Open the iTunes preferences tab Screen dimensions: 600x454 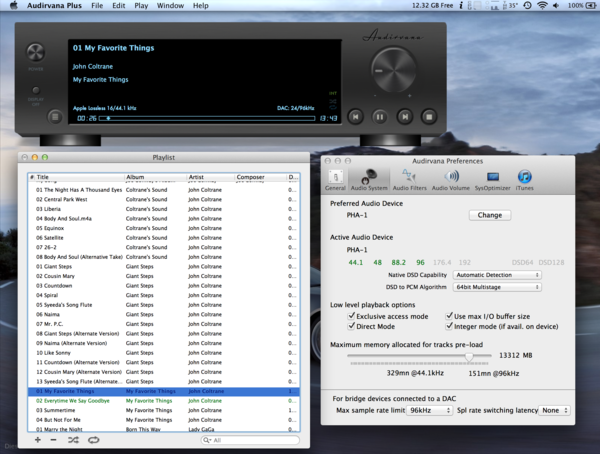525,180
